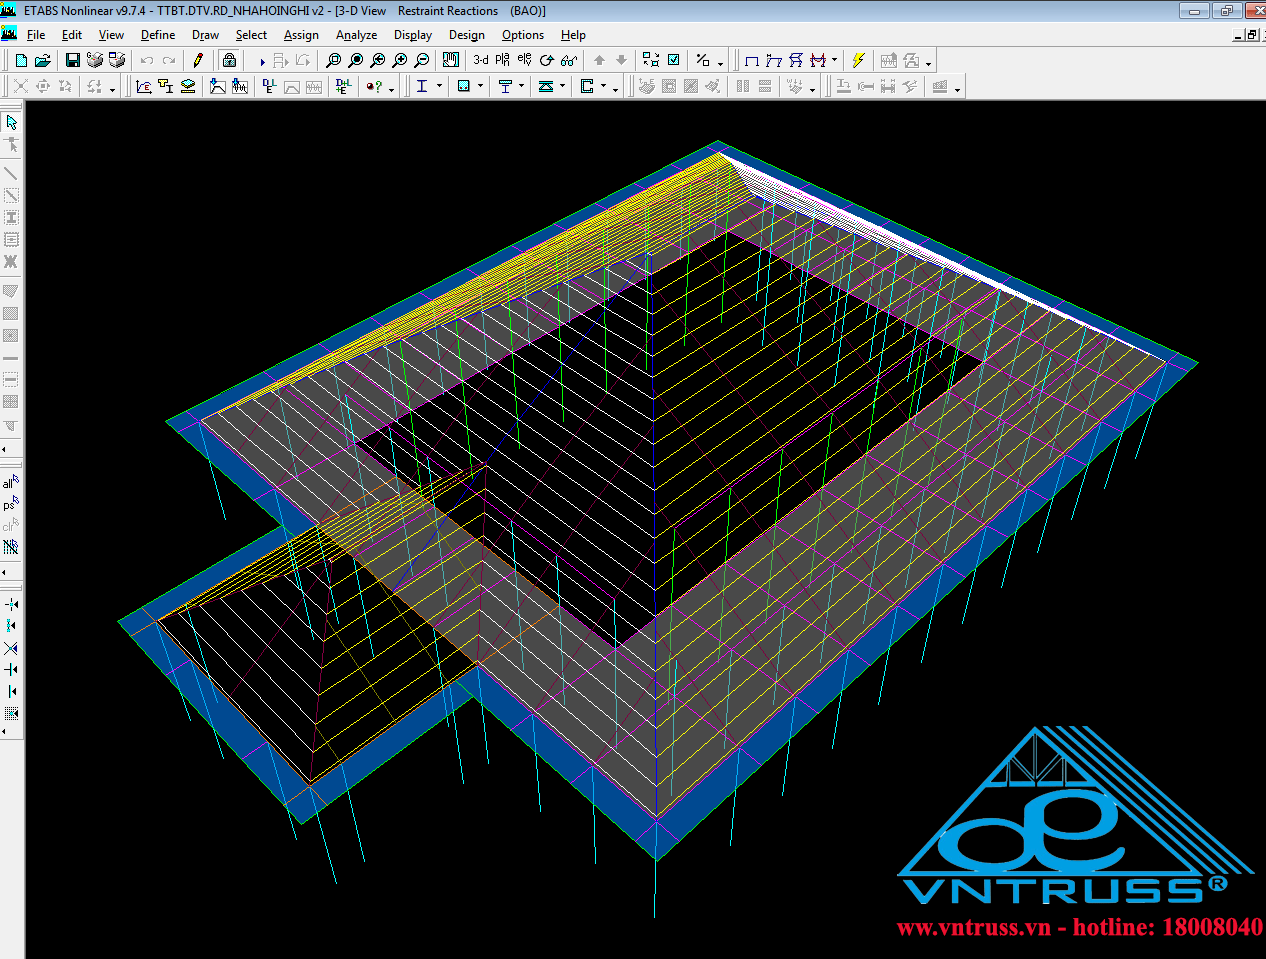Expand the steel frame design dropdown arrow
The image size is (1266, 959).
pyautogui.click(x=440, y=87)
